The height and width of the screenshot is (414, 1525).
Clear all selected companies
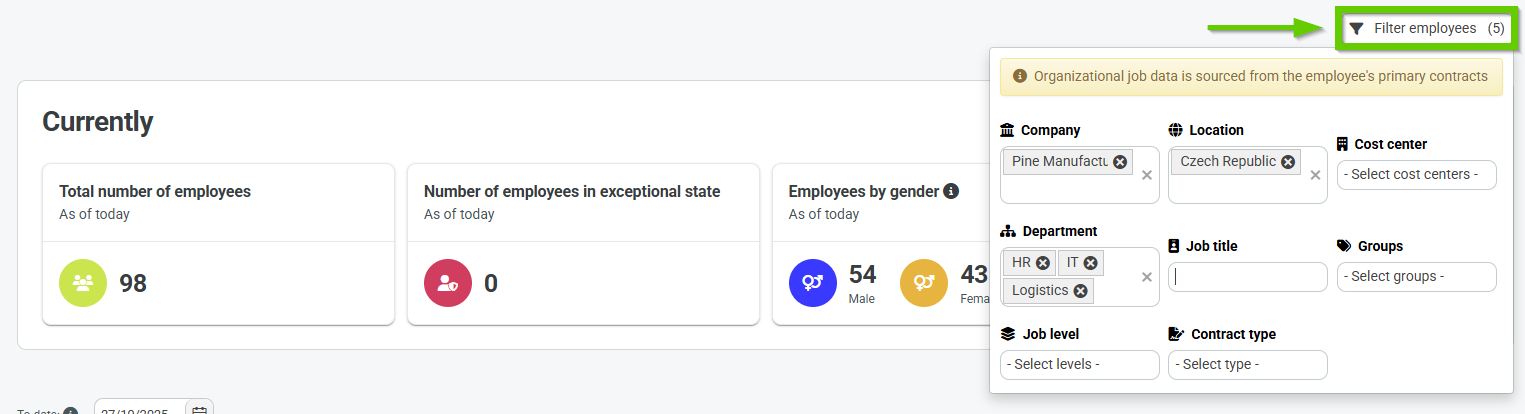(x=1147, y=175)
